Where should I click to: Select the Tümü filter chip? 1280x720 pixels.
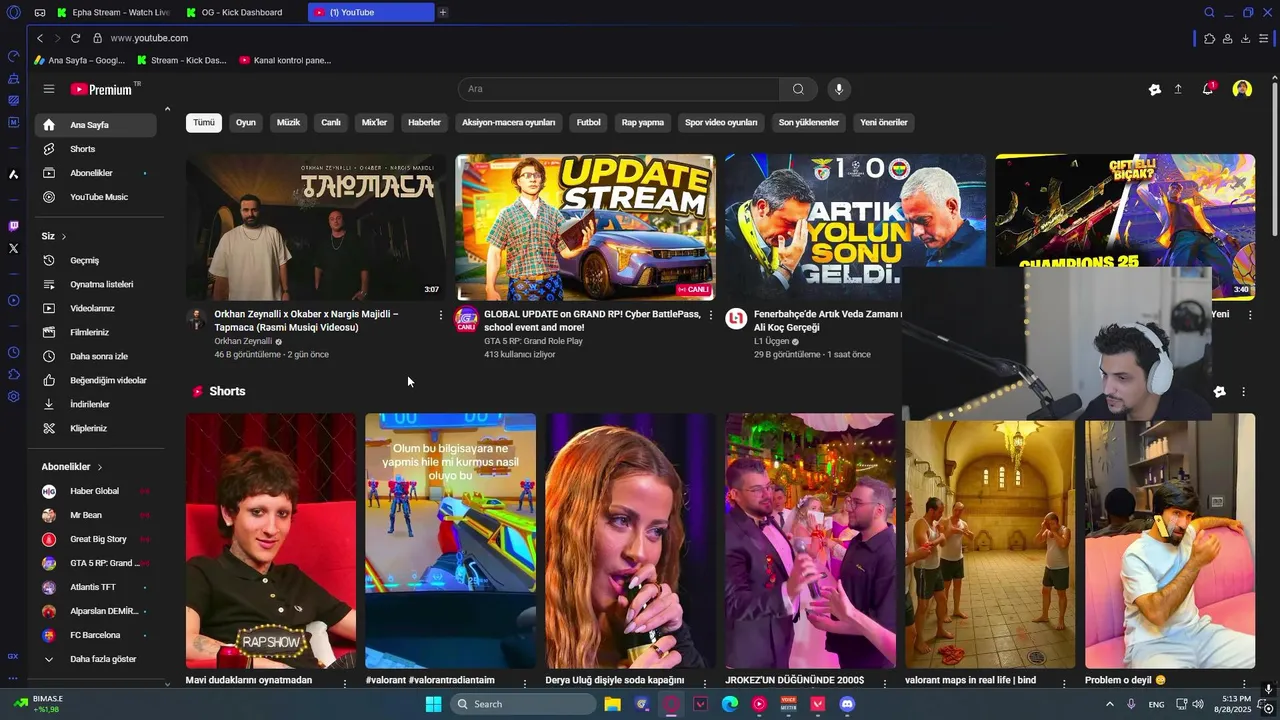click(x=204, y=122)
